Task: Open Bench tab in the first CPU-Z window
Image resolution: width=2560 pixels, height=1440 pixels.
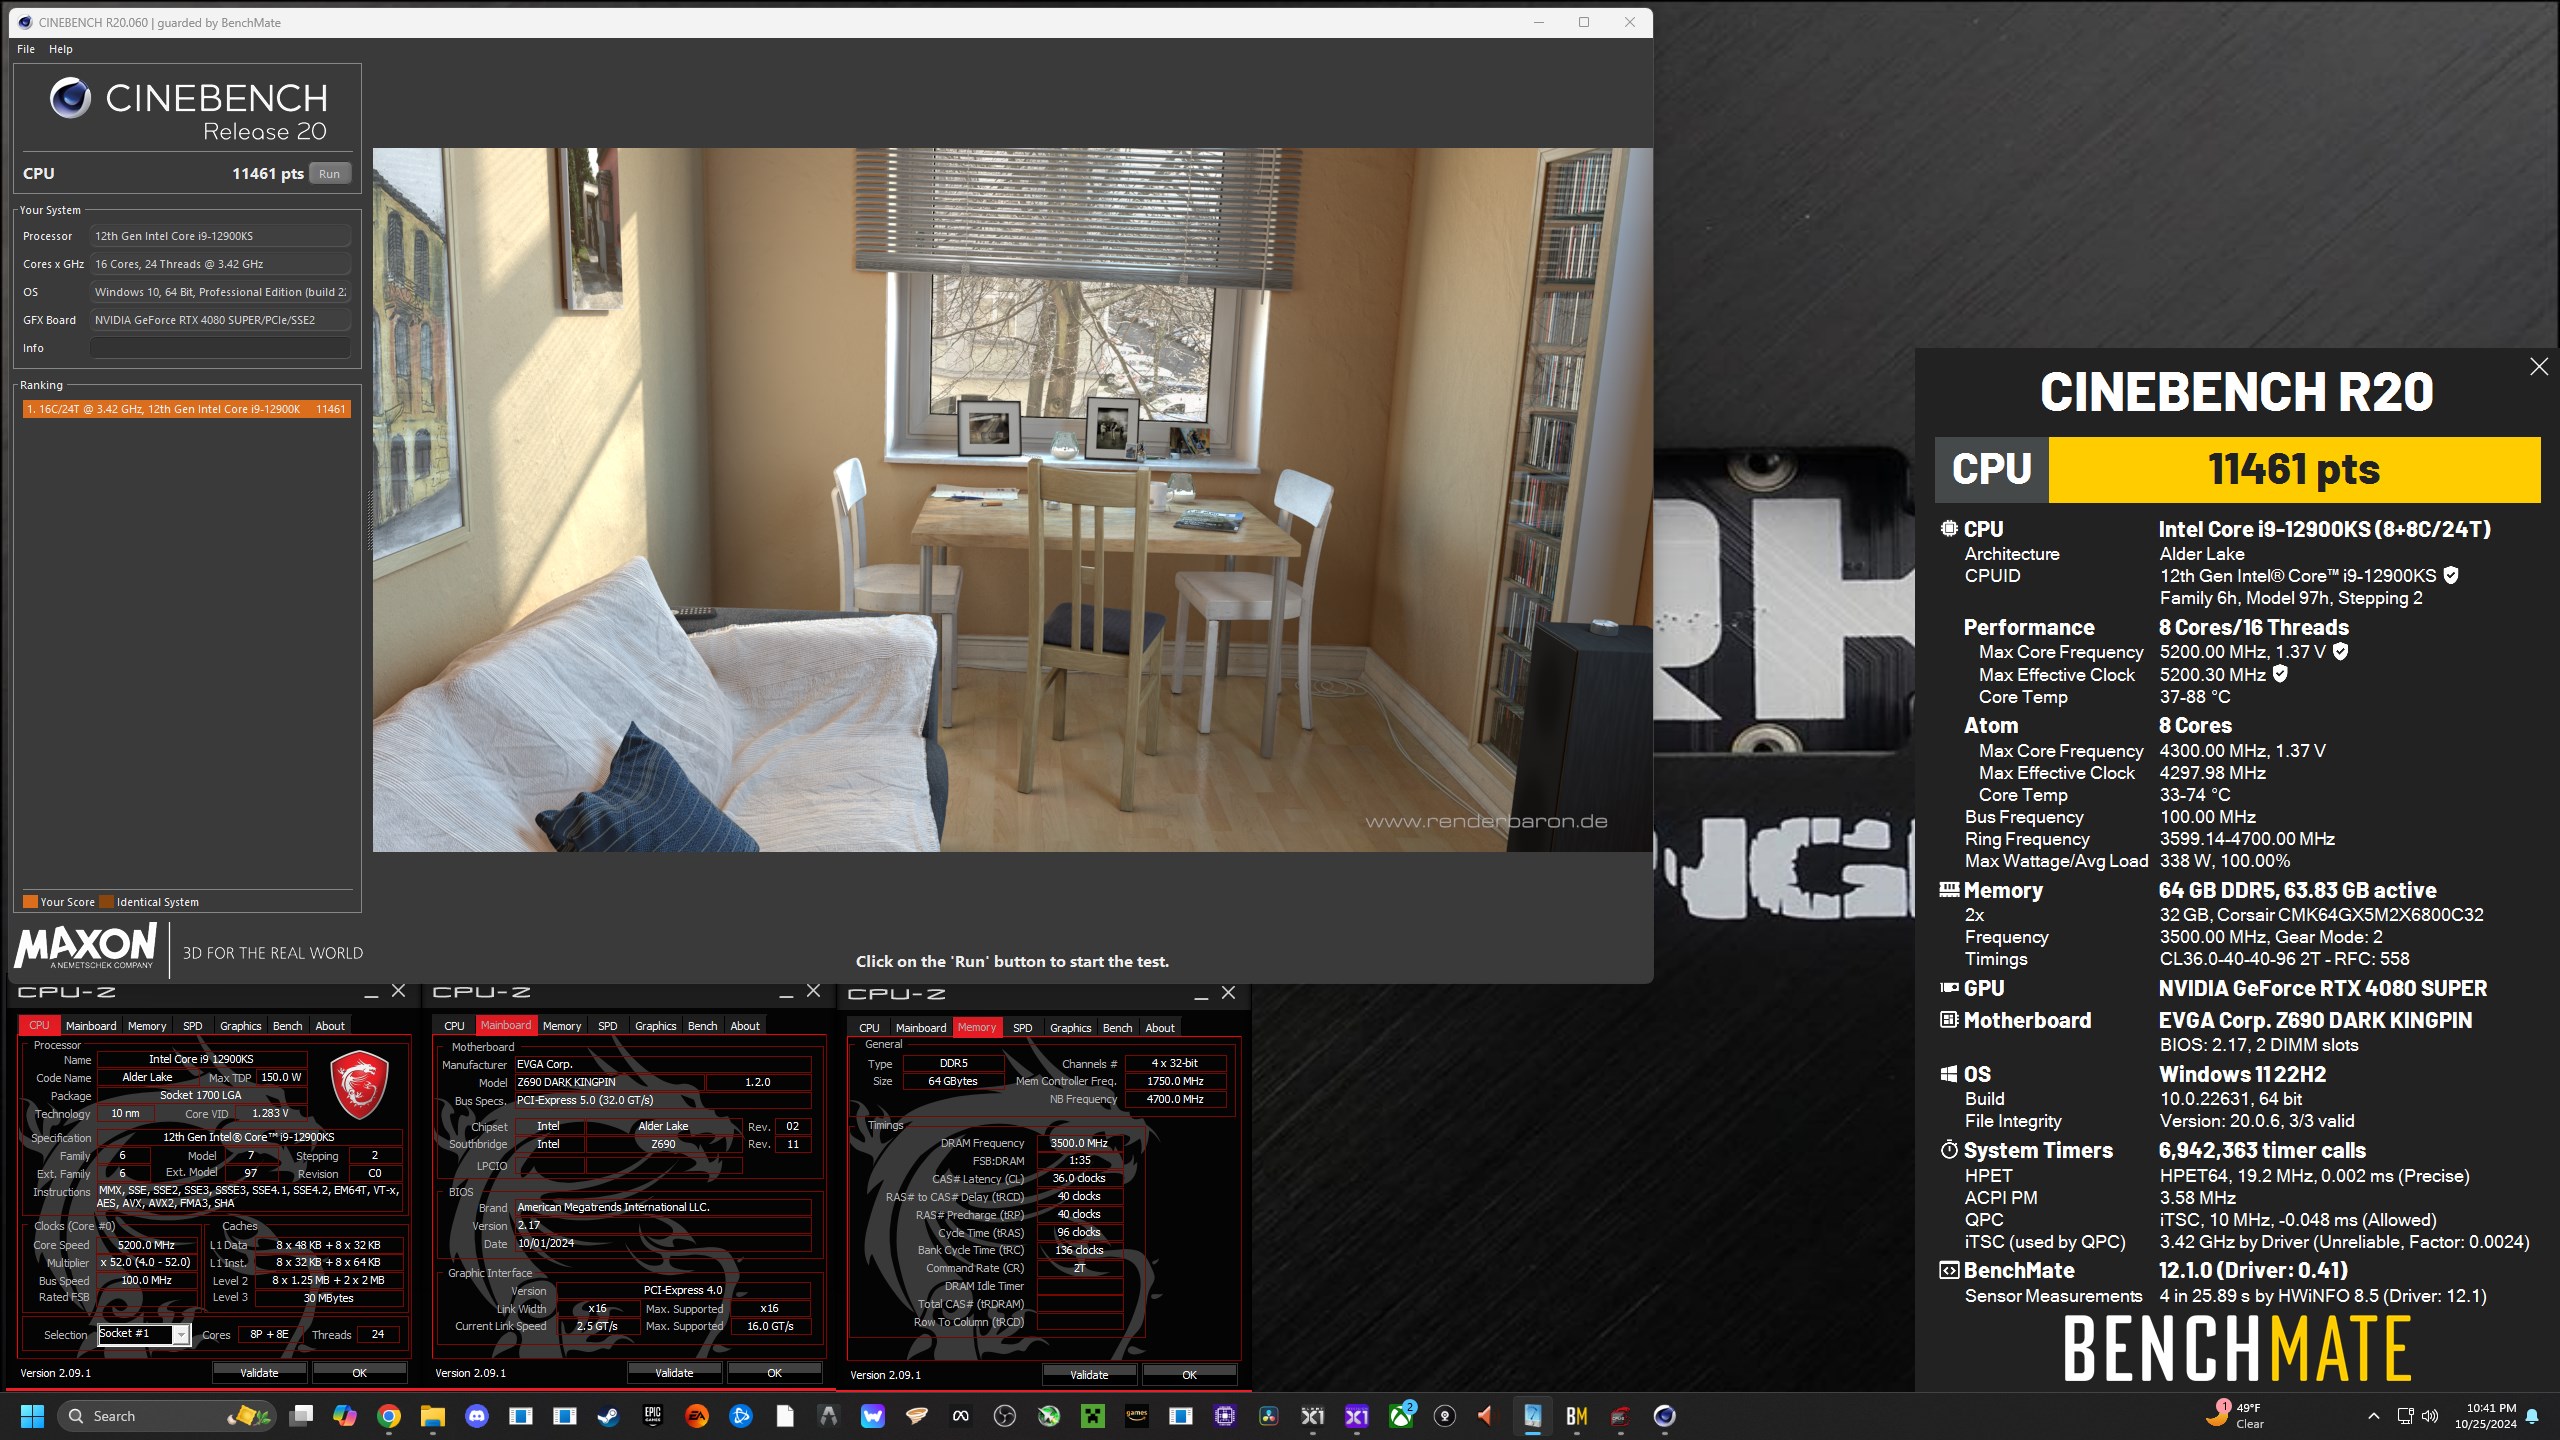Action: (x=288, y=1026)
